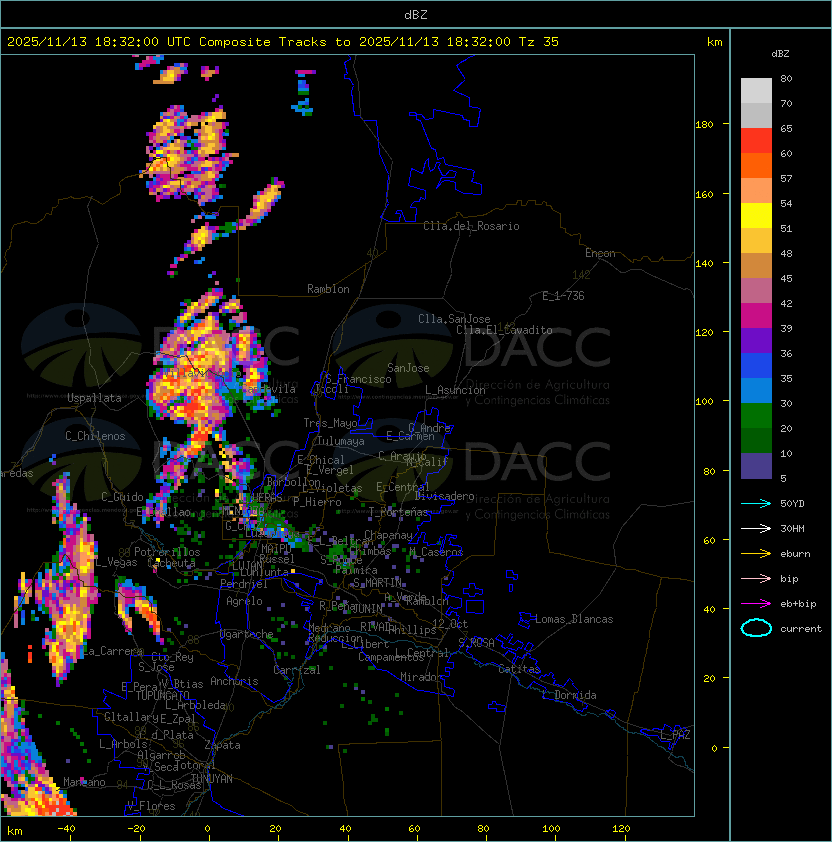Screen dimensions: 832x842
Task: Click the 'eb+bip' legend label
Action: [798, 604]
